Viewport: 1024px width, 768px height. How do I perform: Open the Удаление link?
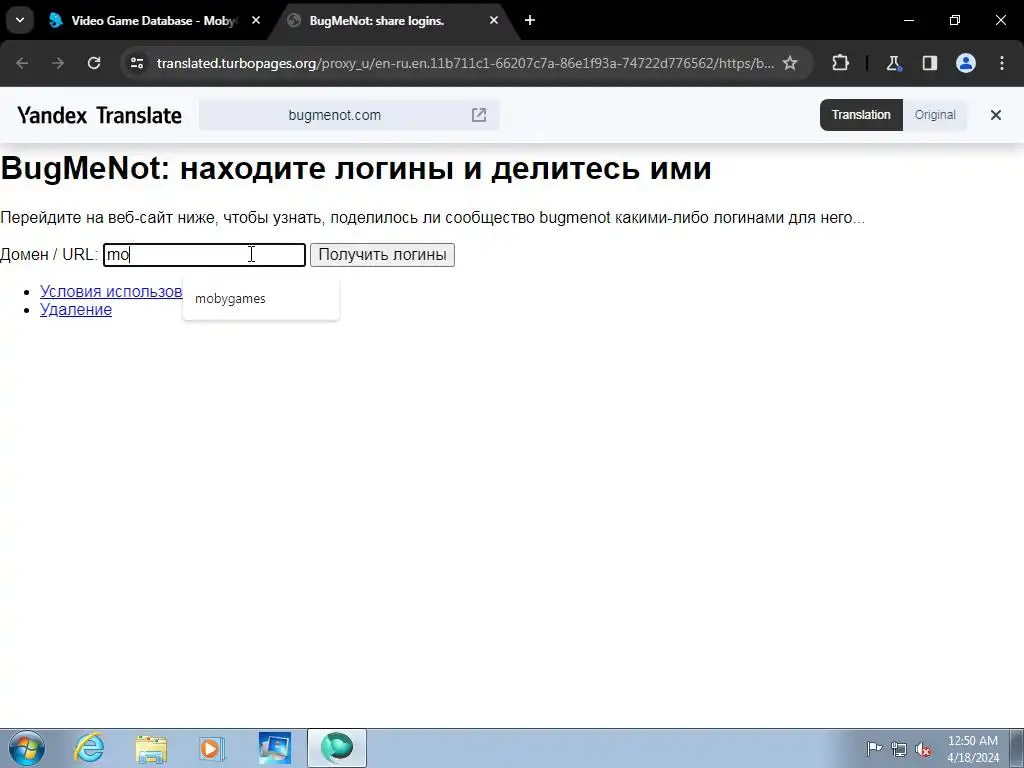[x=76, y=310]
